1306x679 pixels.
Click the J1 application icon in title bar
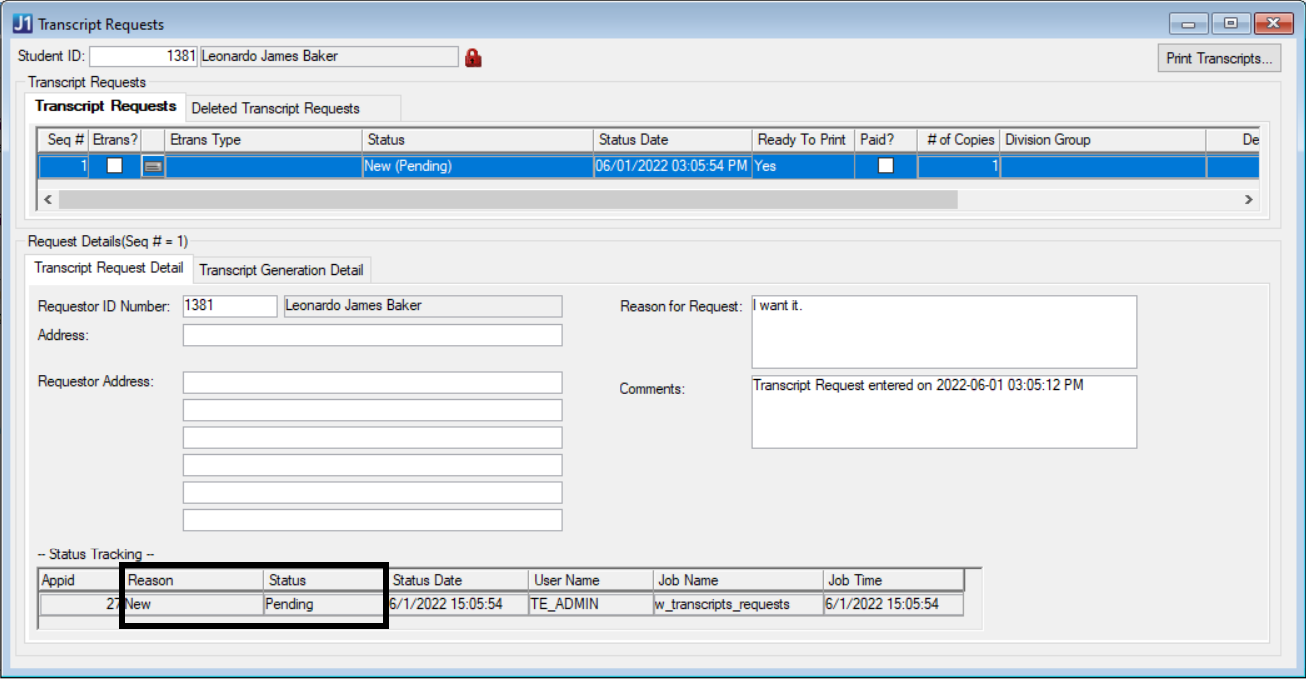(x=22, y=24)
